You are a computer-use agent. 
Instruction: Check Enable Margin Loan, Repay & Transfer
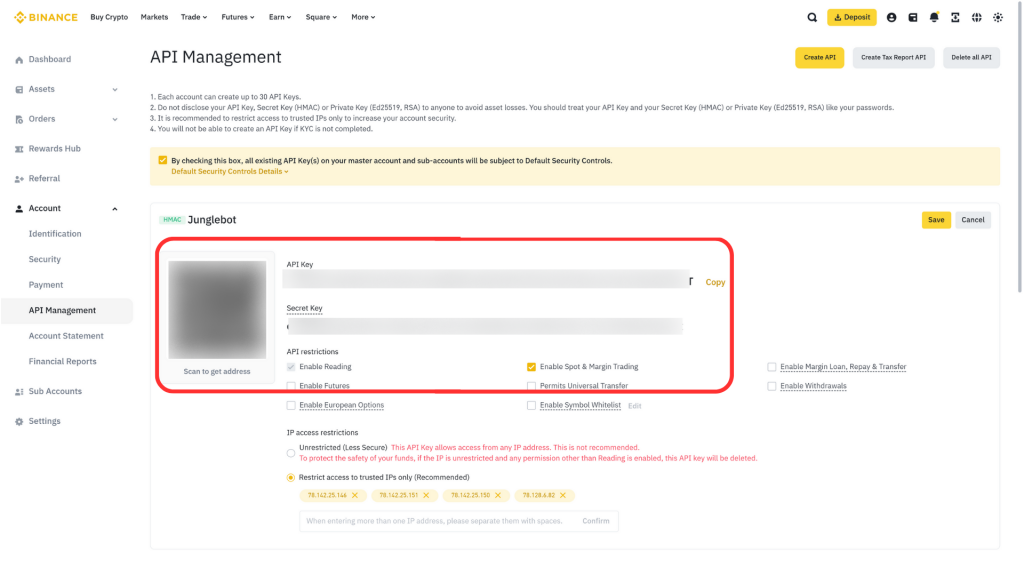point(771,367)
